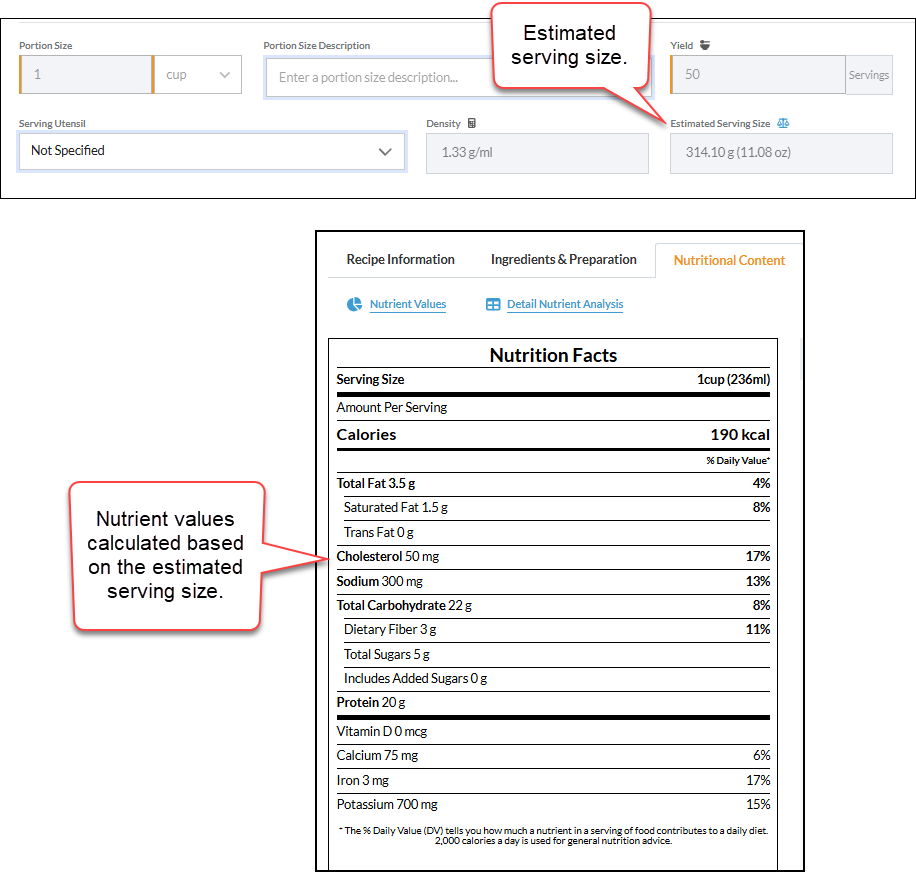
Task: Open the Ingredients & Preparation tab
Action: 564,259
